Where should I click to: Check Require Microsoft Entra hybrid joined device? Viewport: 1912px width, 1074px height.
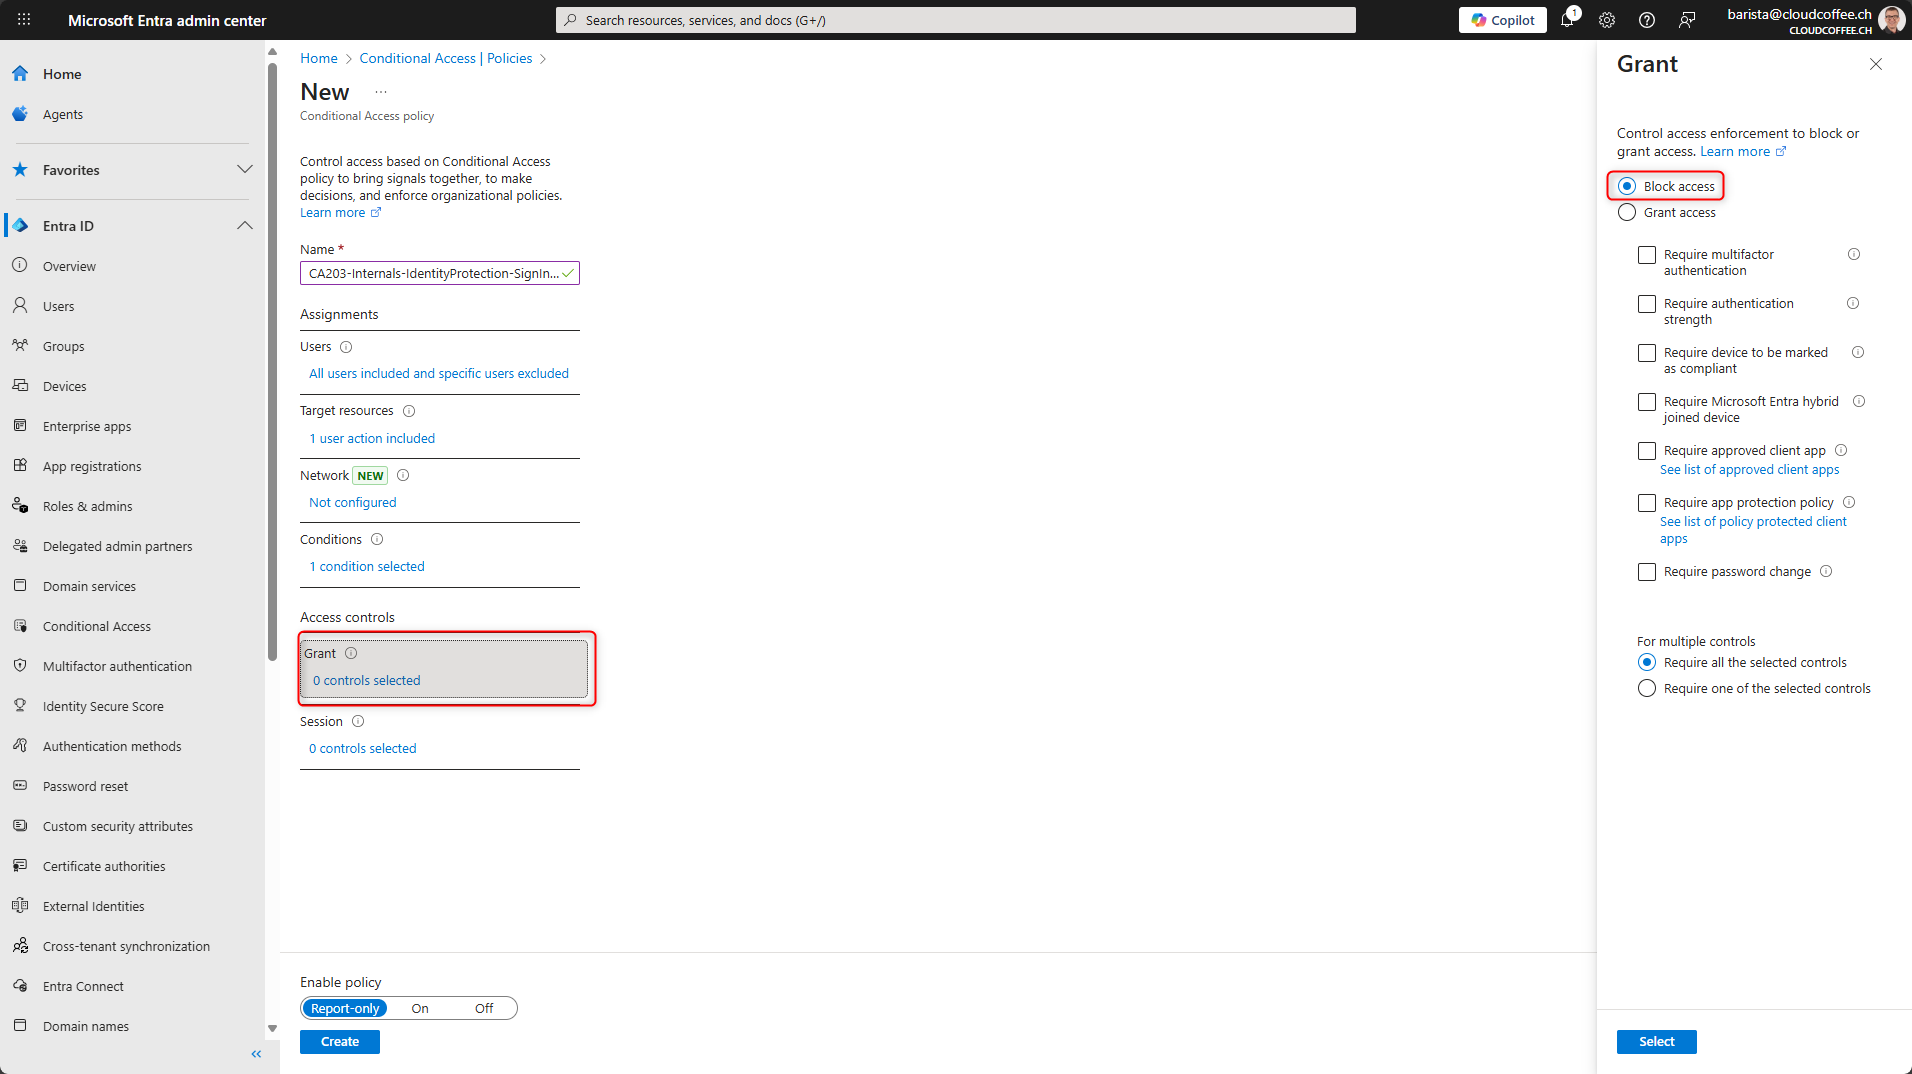[1647, 402]
